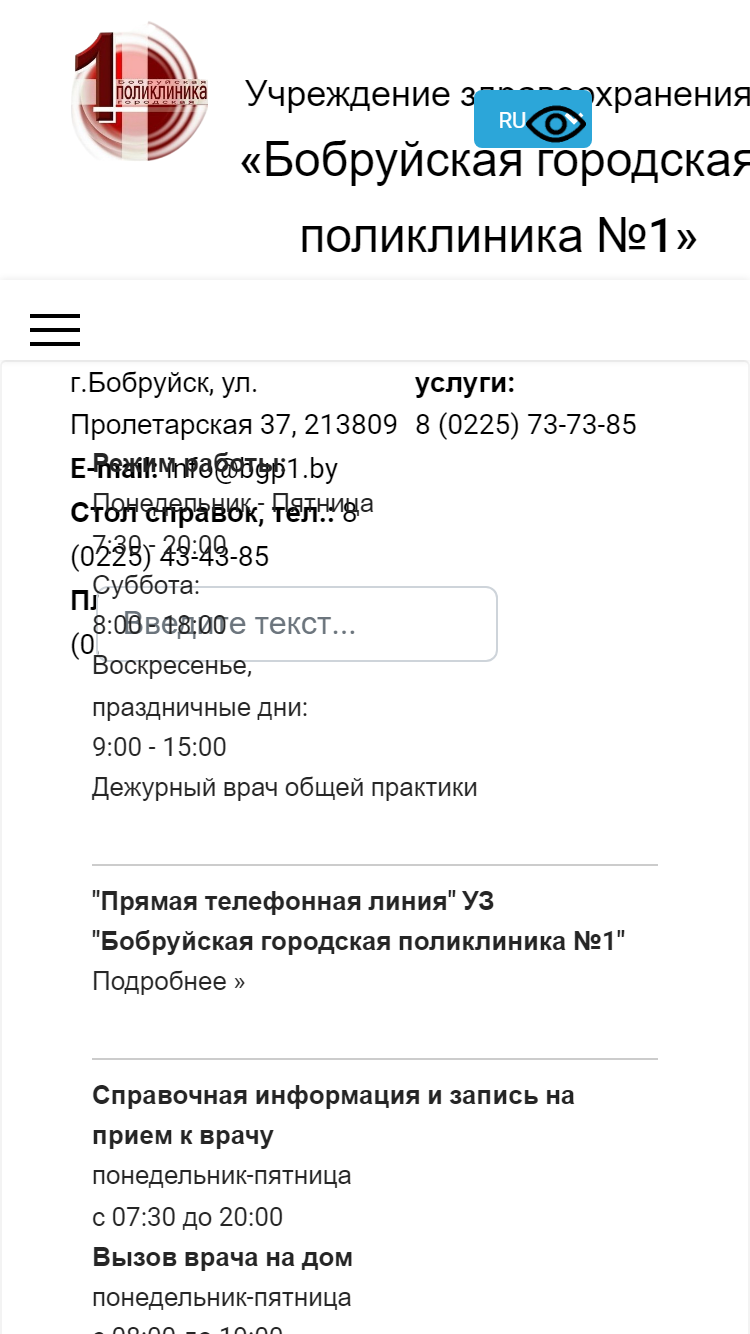Click the polyclinic №1 red logo
The width and height of the screenshot is (750, 1334).
point(140,92)
